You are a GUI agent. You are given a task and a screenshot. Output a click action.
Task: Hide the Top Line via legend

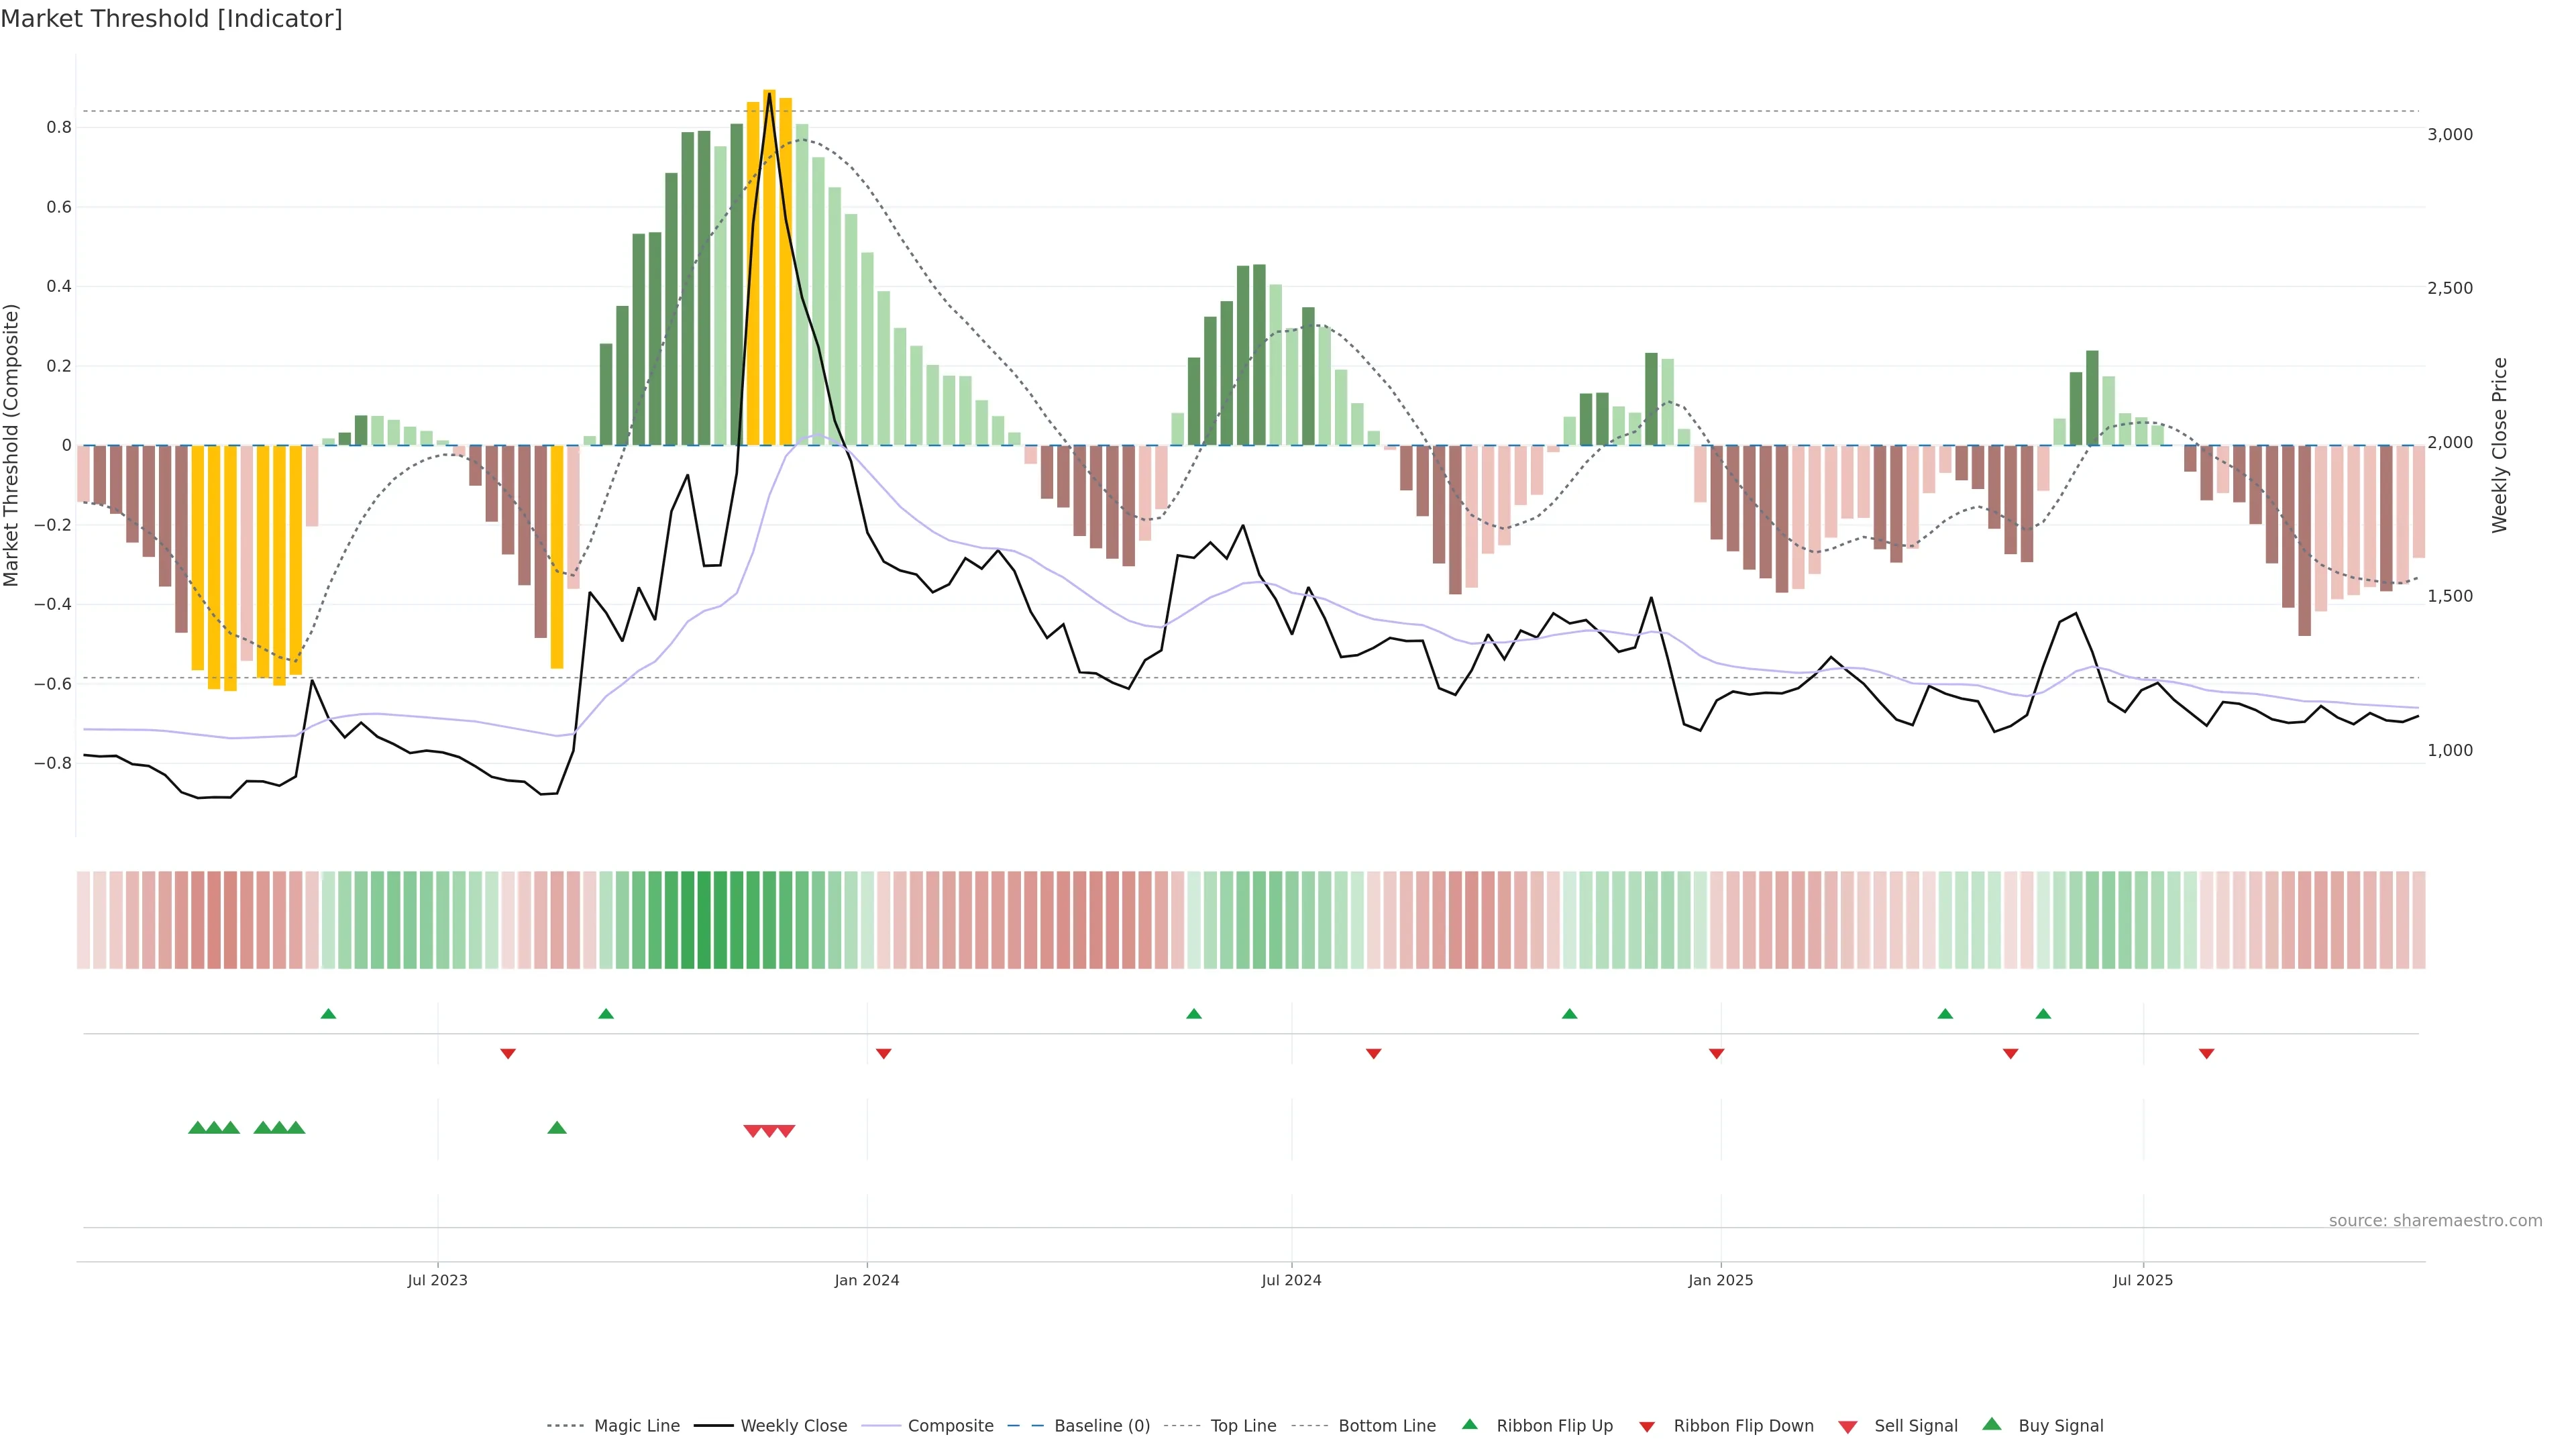click(x=1243, y=1426)
